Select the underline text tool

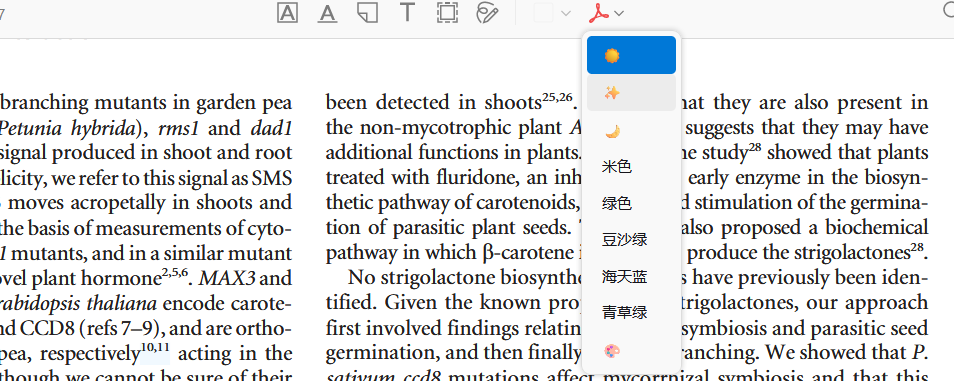[x=327, y=13]
